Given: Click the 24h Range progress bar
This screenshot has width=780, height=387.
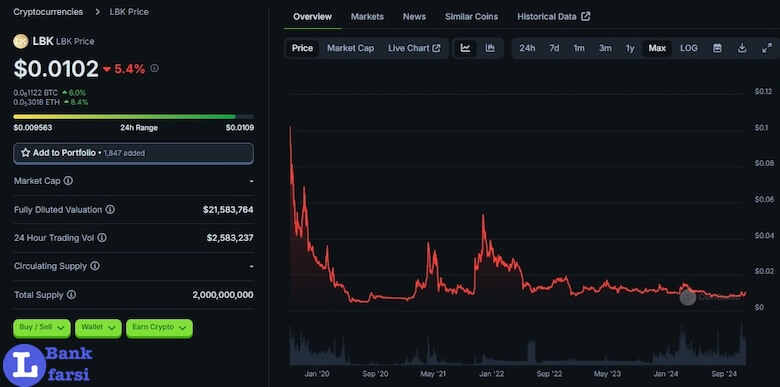Looking at the screenshot, I should pos(133,117).
